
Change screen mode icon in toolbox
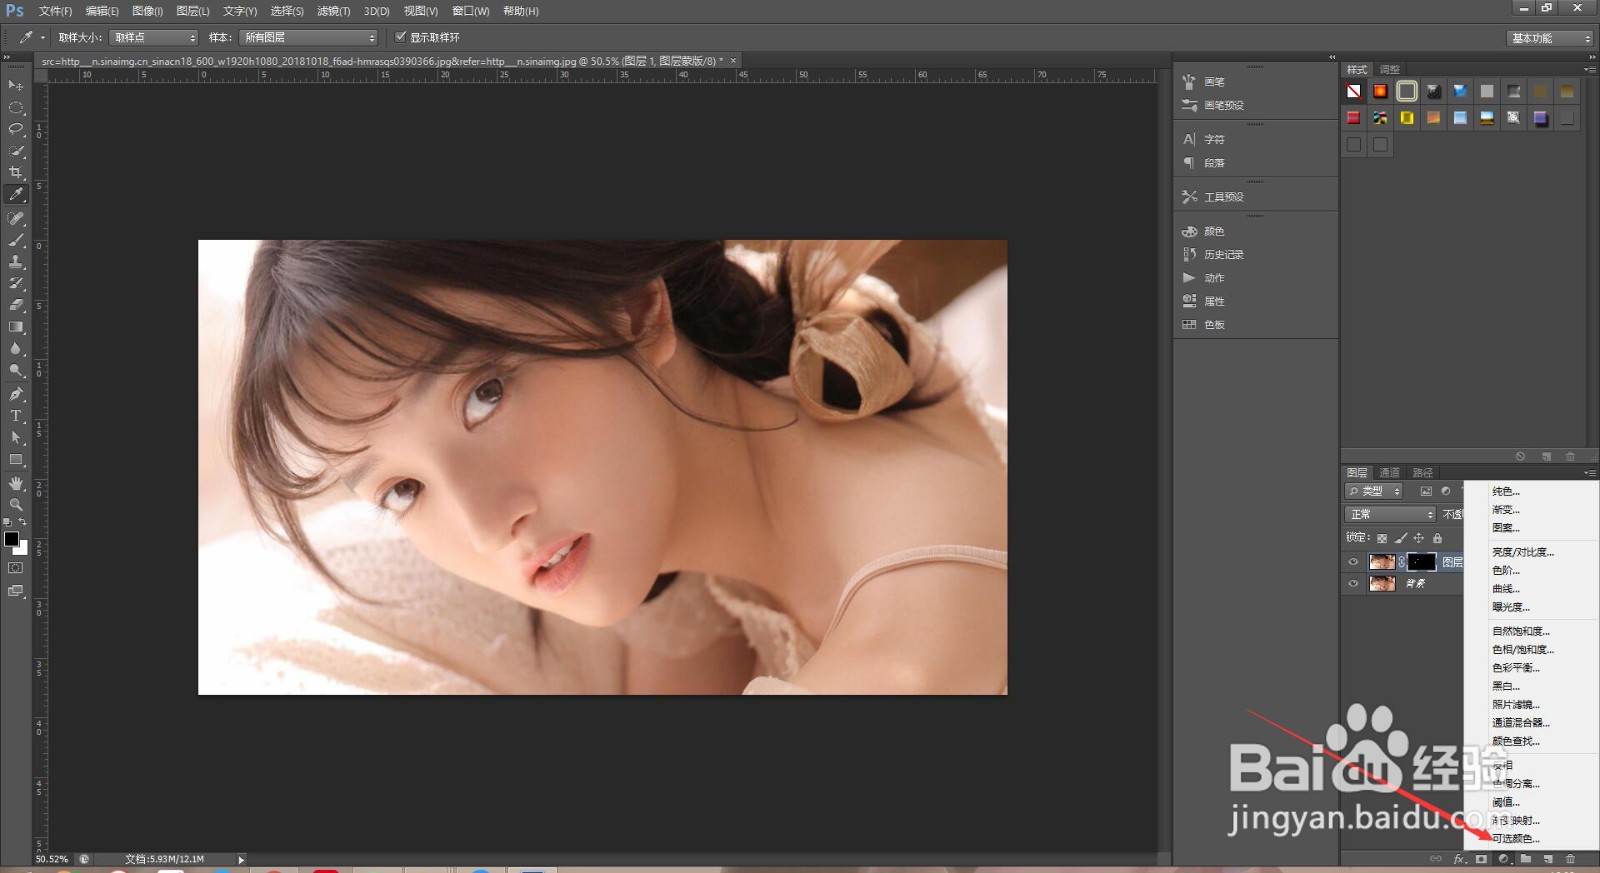(15, 591)
